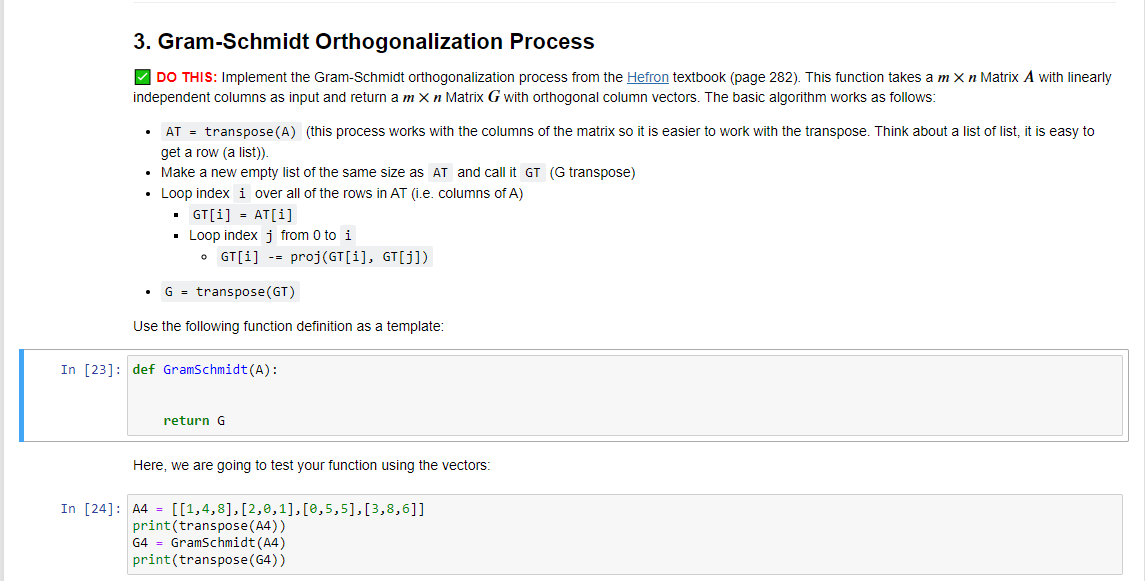Screen dimensions: 1145x581
Task: Click the green checkmark DO THIS icon
Action: [x=142, y=77]
